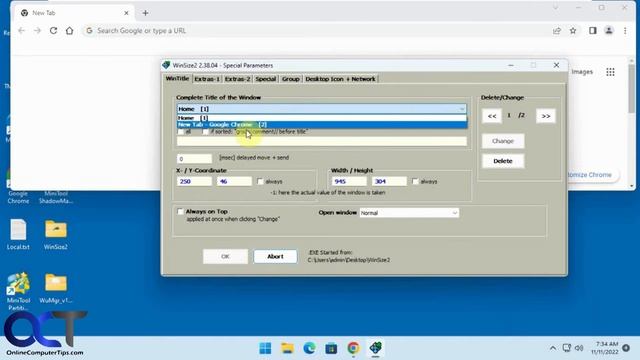This screenshot has height=360, width=640.
Task: Launch Microsoft Edge from taskbar
Action: pos(309,348)
